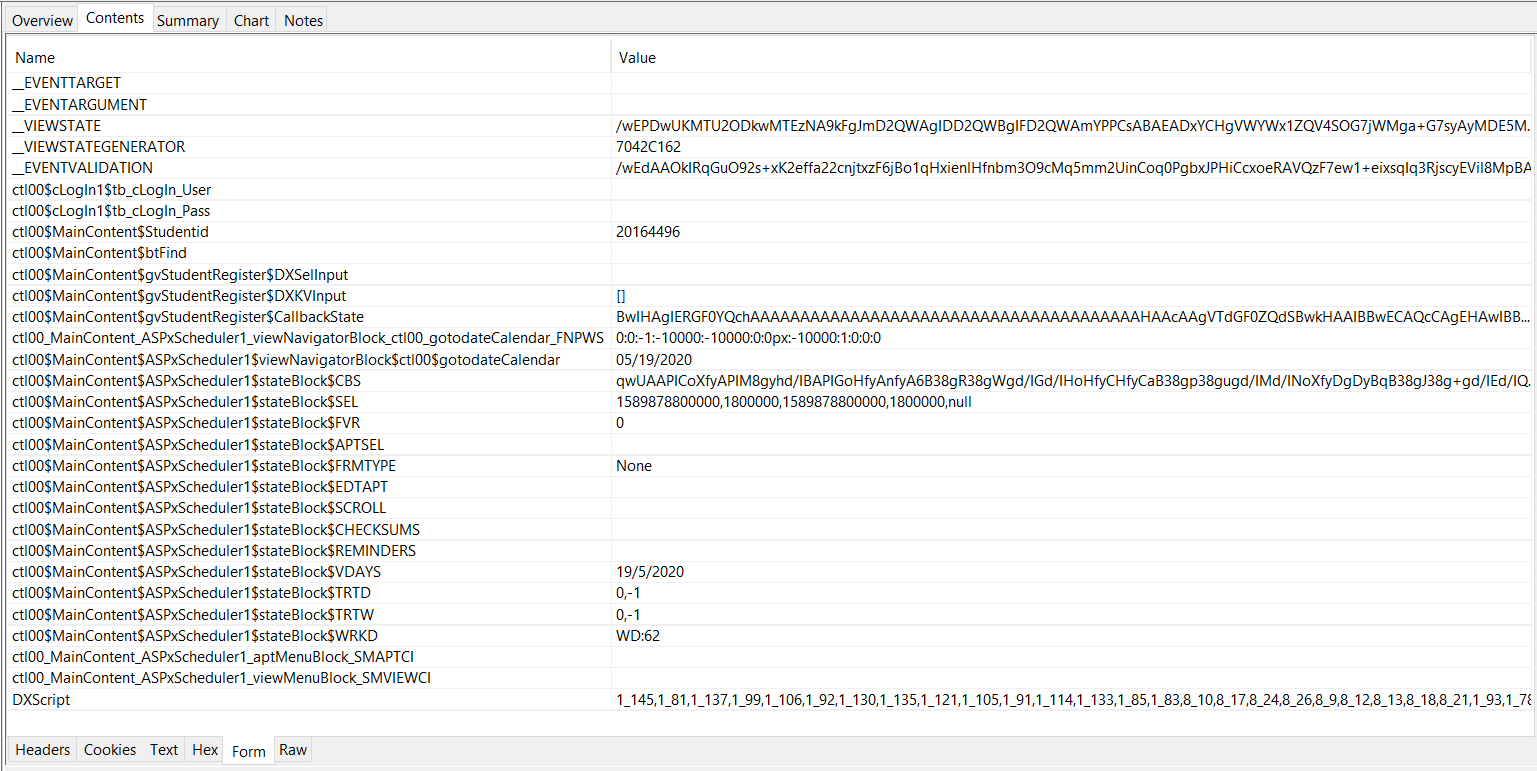Select the stateBlock$WRKD name cell
This screenshot has width=1537, height=771.
[x=310, y=636]
